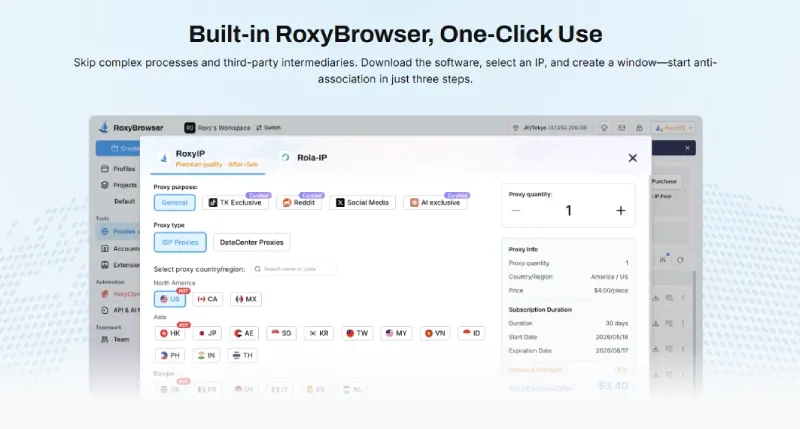Select the KR country option
Screen dimensions: 800x429
pos(319,333)
